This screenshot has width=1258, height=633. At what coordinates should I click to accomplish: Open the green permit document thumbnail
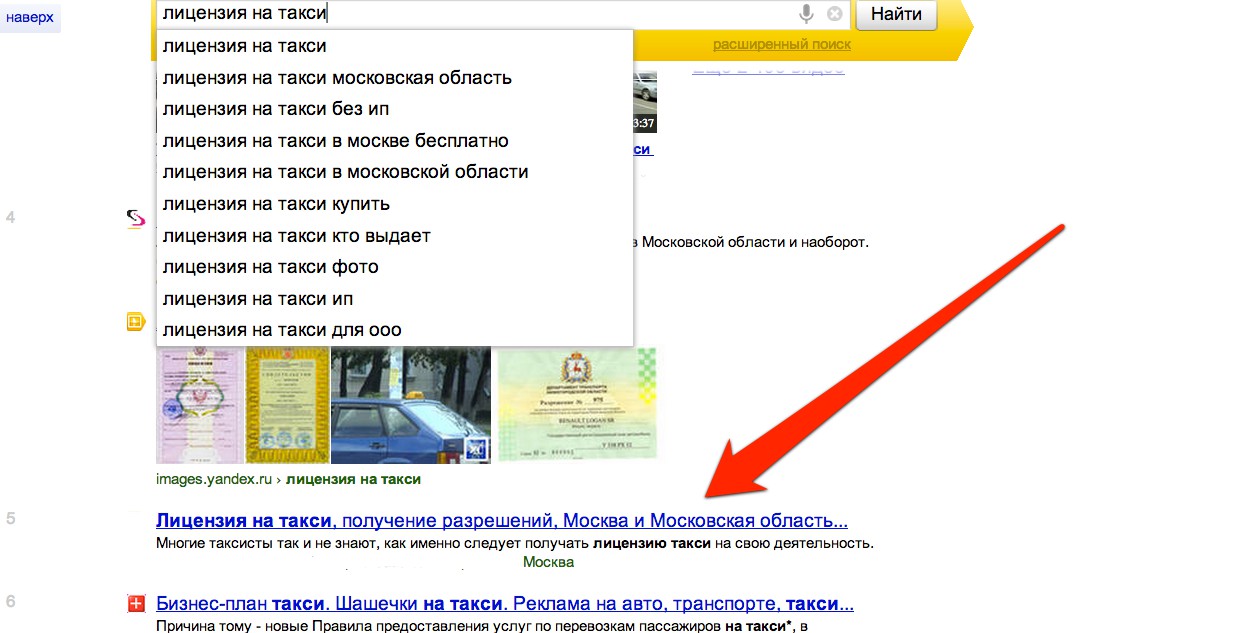tap(577, 404)
